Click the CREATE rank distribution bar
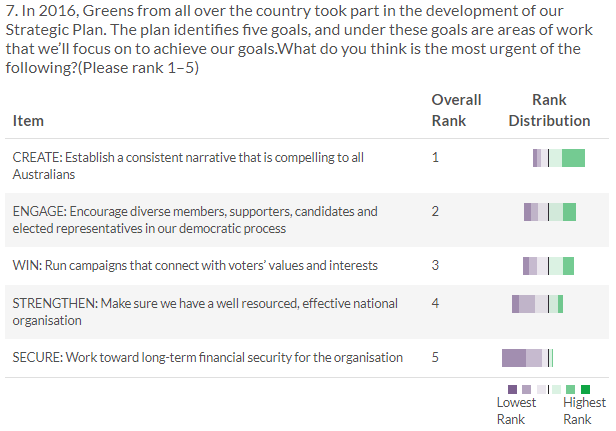The height and width of the screenshot is (431, 616). coord(559,158)
